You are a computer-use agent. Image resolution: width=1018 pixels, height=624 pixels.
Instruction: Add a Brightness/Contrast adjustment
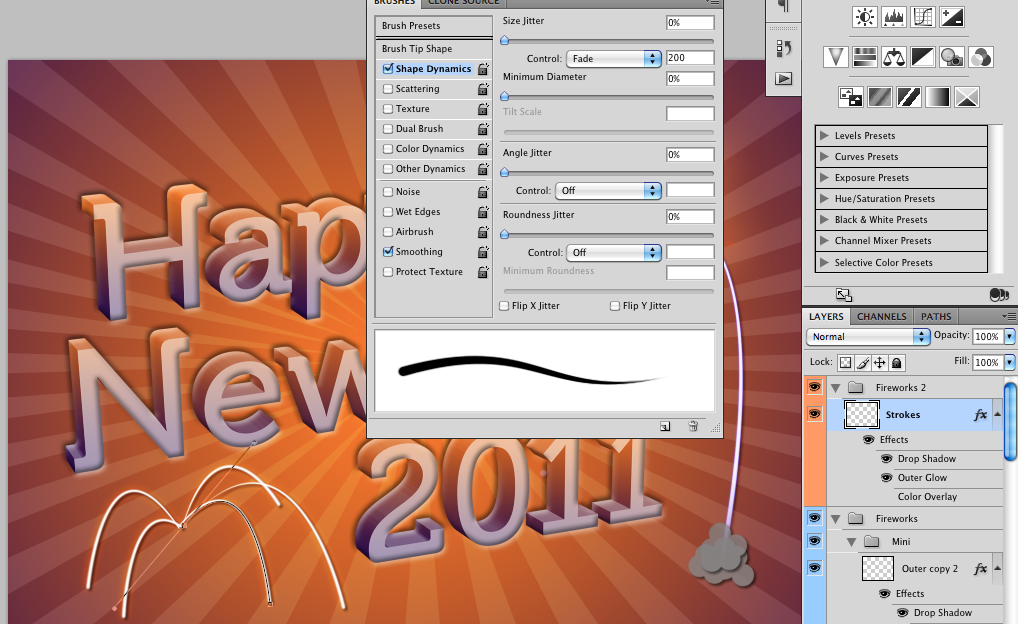(x=864, y=16)
